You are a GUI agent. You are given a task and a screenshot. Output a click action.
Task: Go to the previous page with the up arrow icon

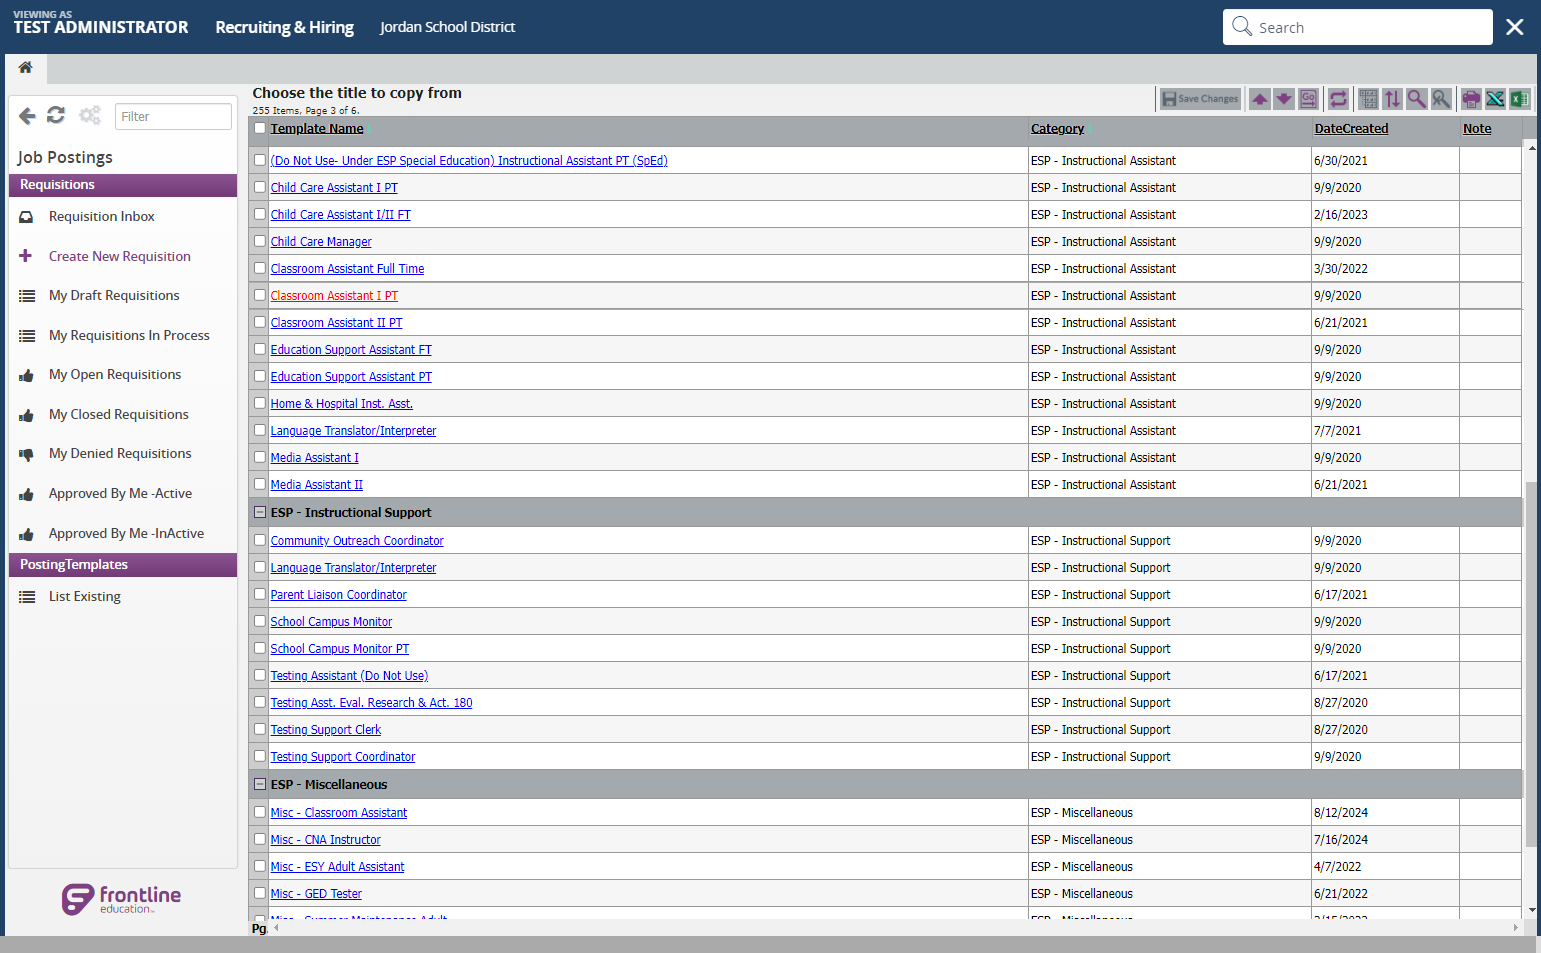[x=1260, y=99]
